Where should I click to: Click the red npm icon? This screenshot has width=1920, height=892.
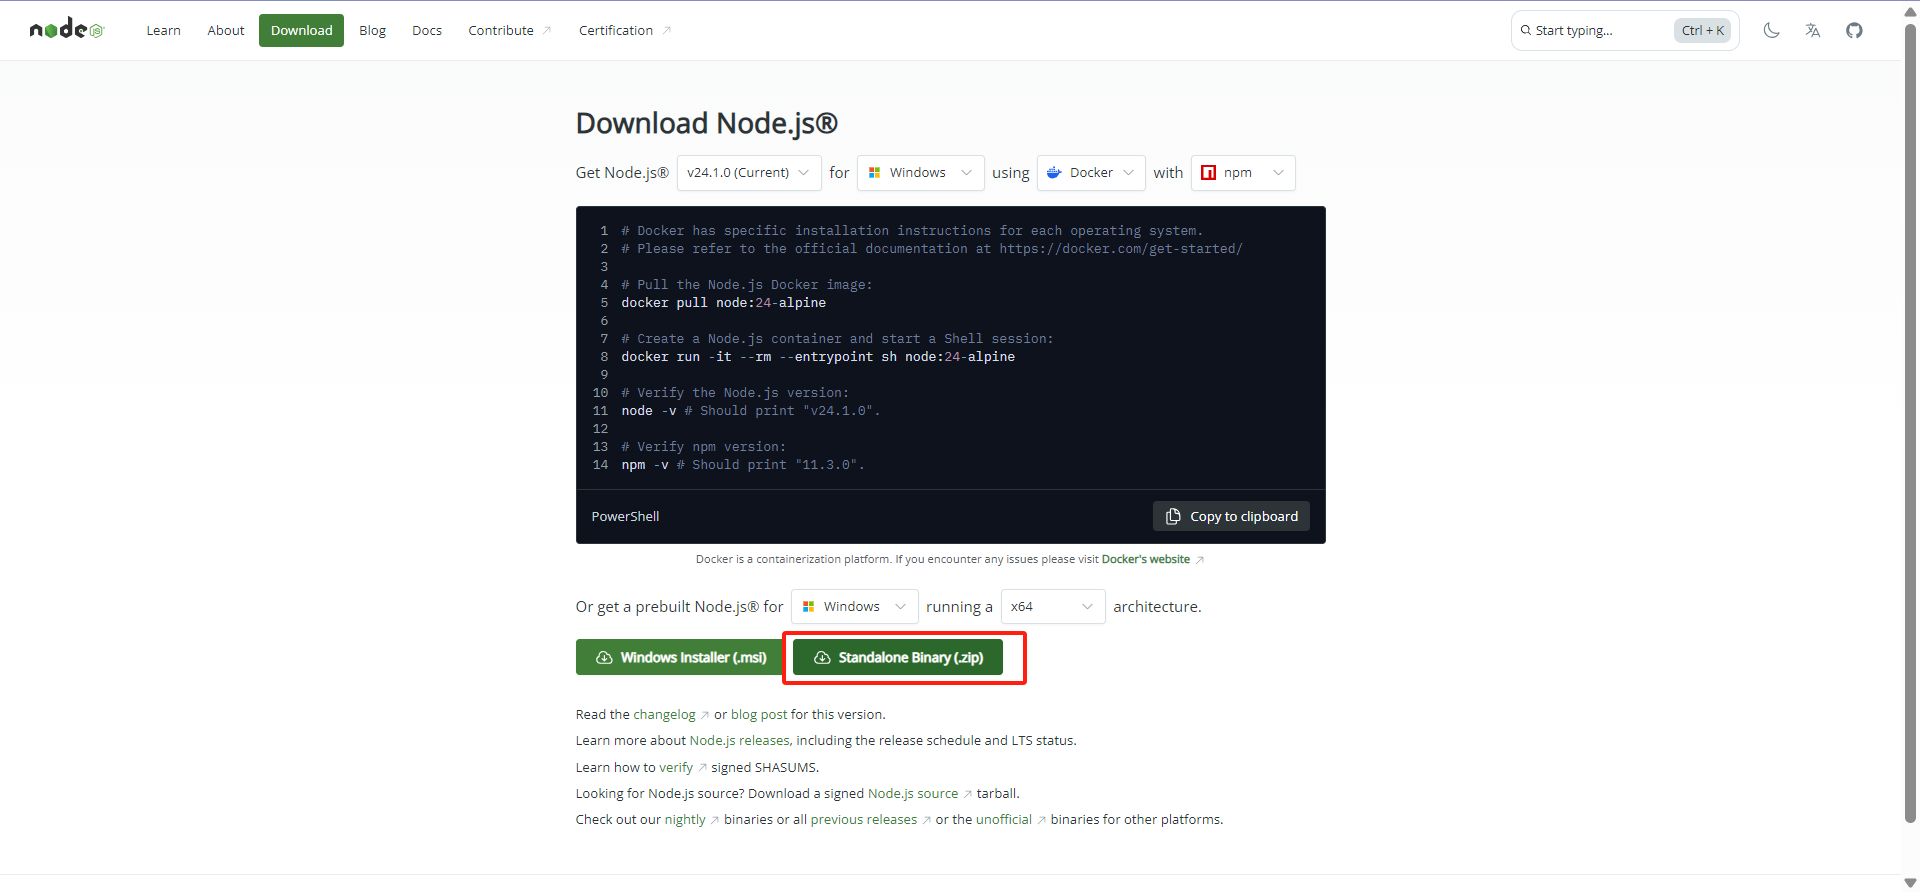pos(1208,172)
